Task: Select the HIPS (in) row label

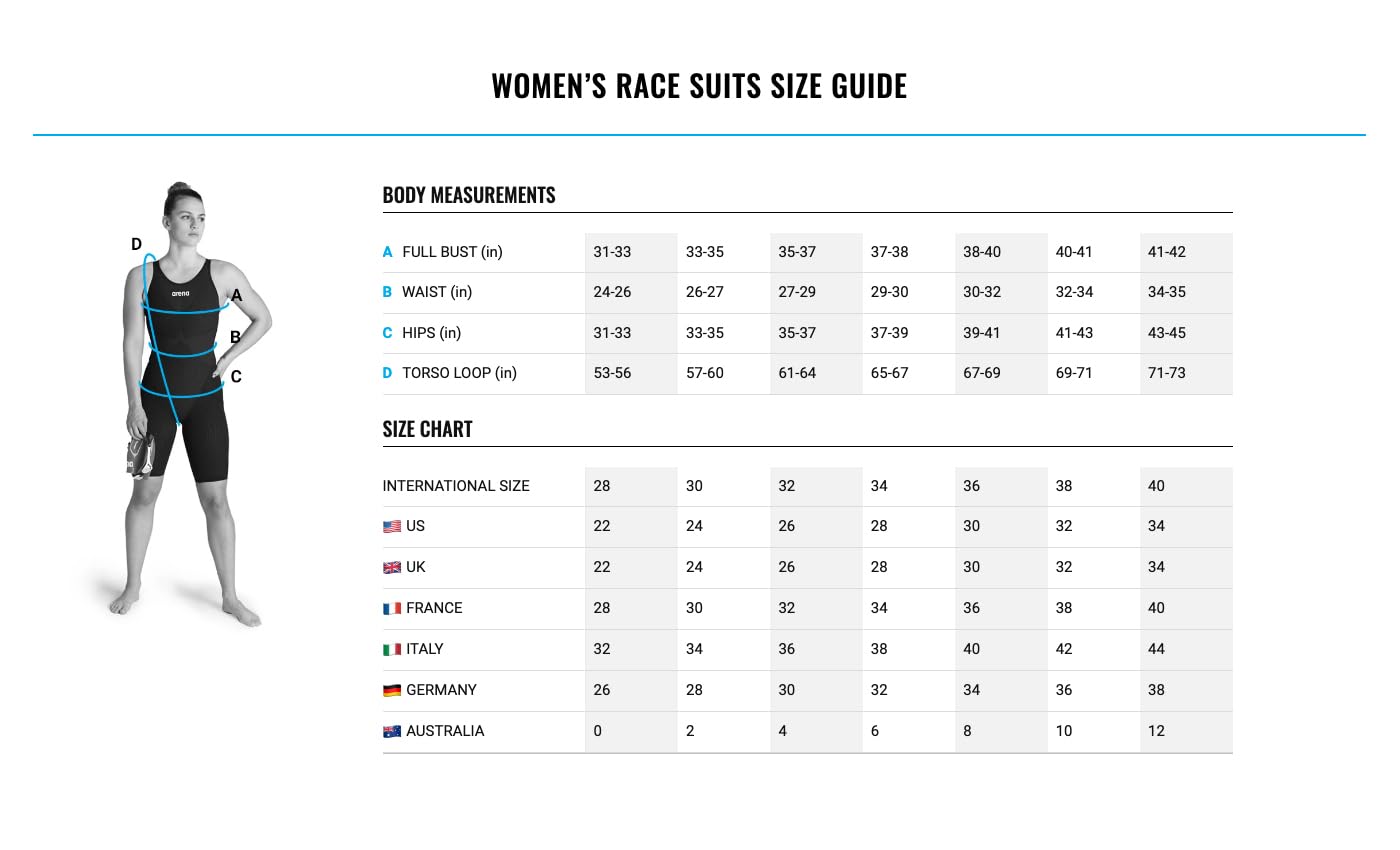Action: click(x=431, y=333)
